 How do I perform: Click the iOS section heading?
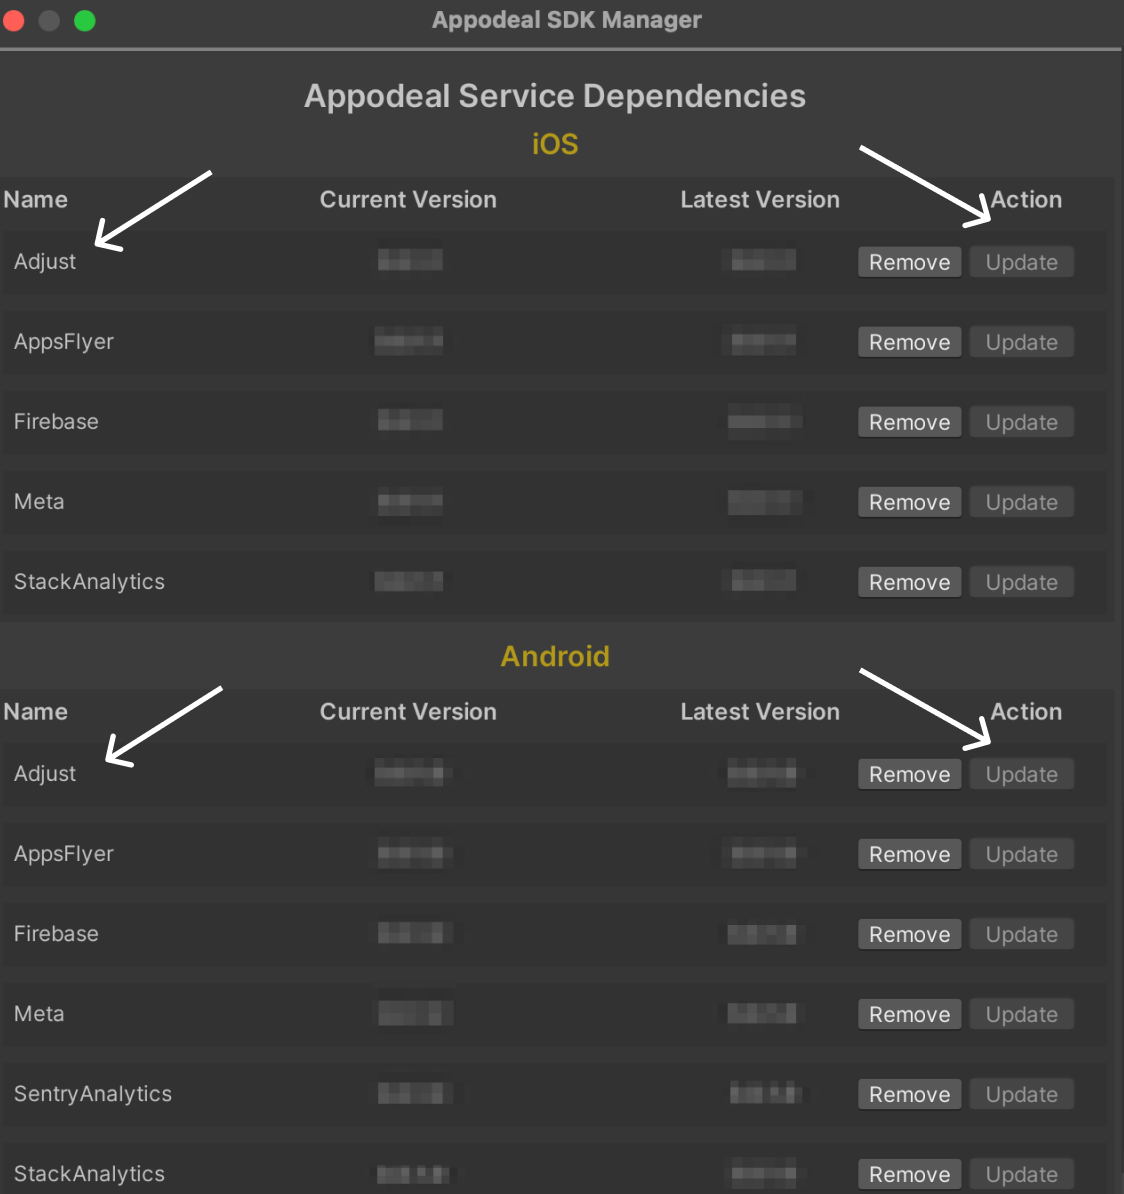(555, 144)
